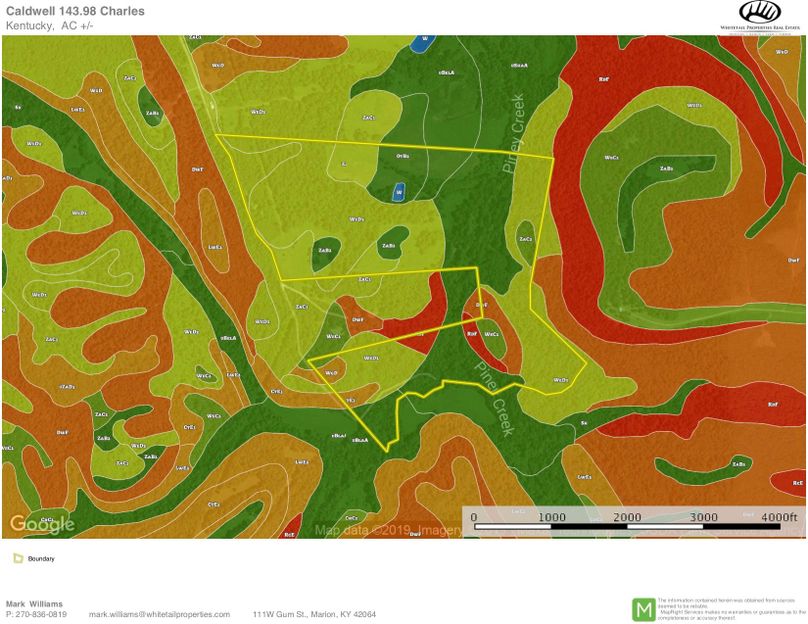
Task: Select the blue pond inside the property
Action: tap(399, 190)
